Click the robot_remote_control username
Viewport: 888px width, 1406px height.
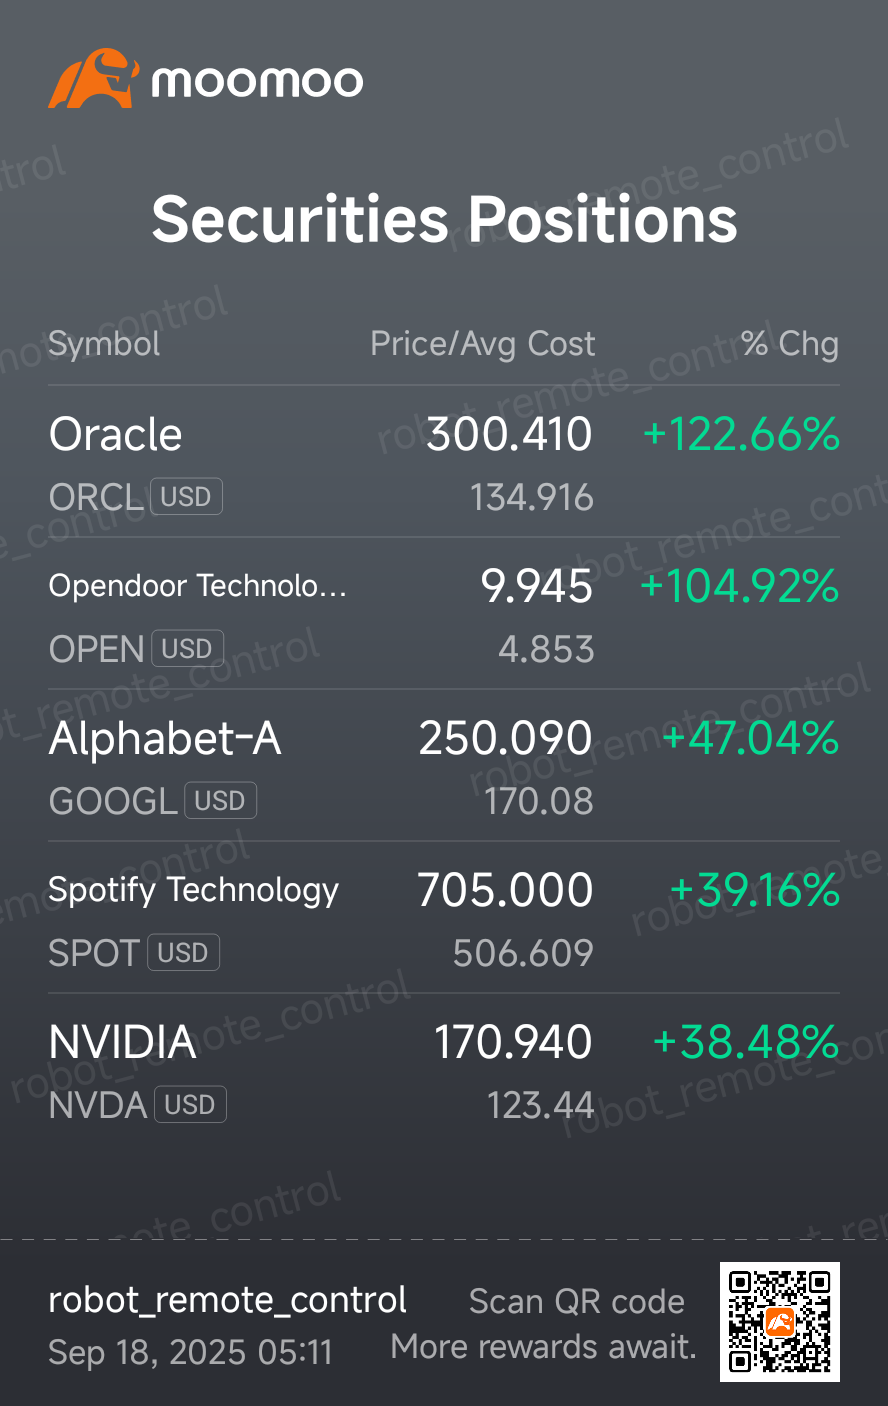pyautogui.click(x=228, y=1300)
